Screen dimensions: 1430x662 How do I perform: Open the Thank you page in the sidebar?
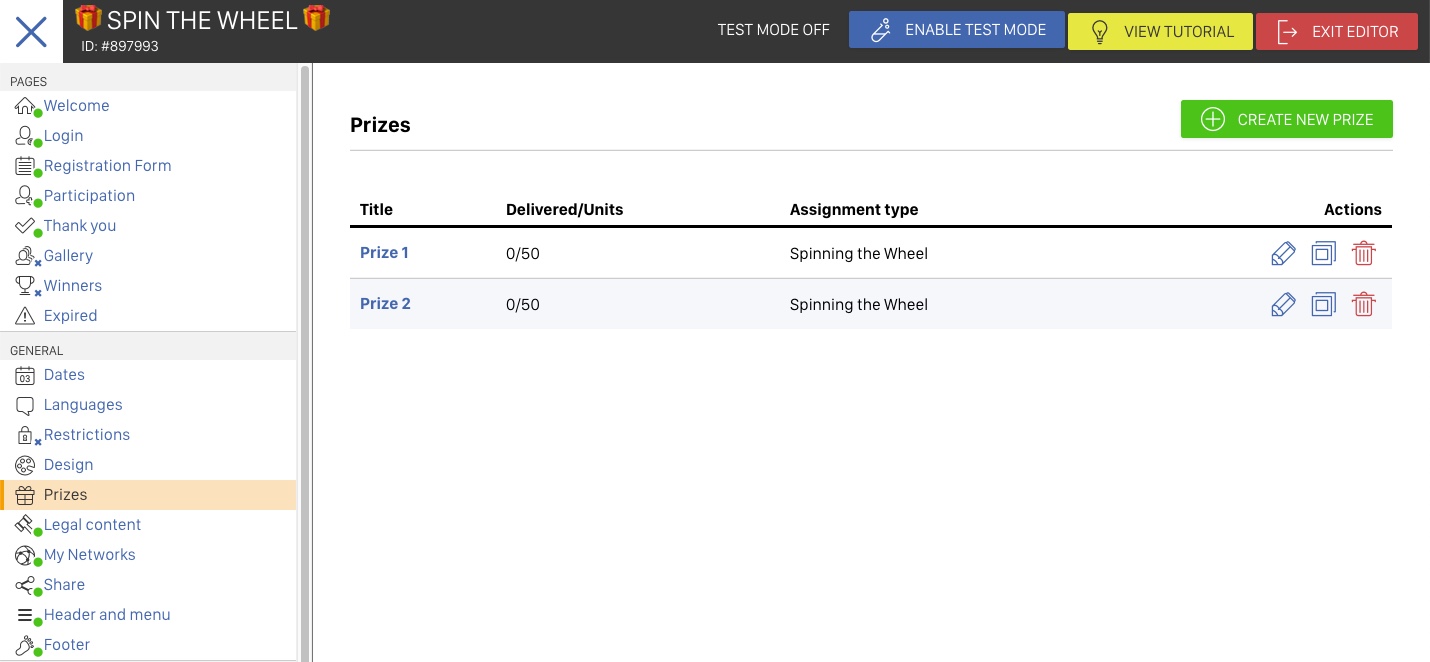tap(79, 225)
